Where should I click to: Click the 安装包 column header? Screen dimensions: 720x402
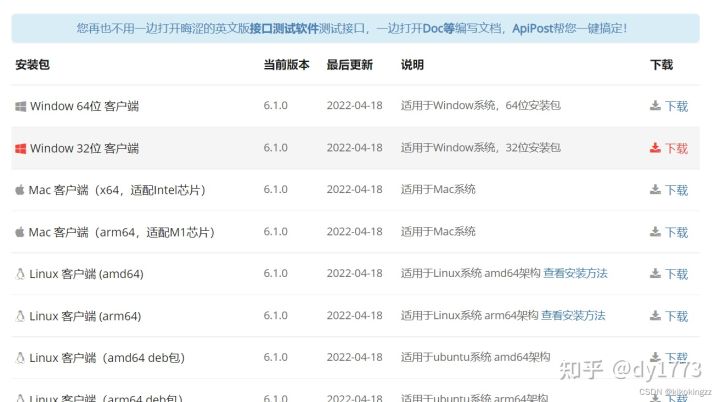[x=32, y=65]
